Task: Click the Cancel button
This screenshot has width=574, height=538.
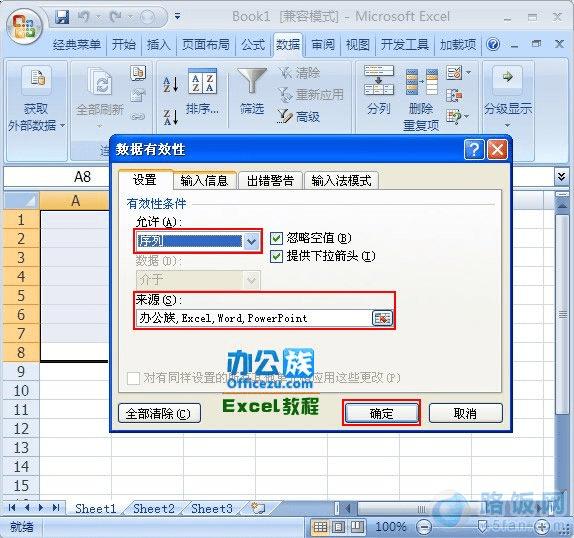Action: click(465, 414)
